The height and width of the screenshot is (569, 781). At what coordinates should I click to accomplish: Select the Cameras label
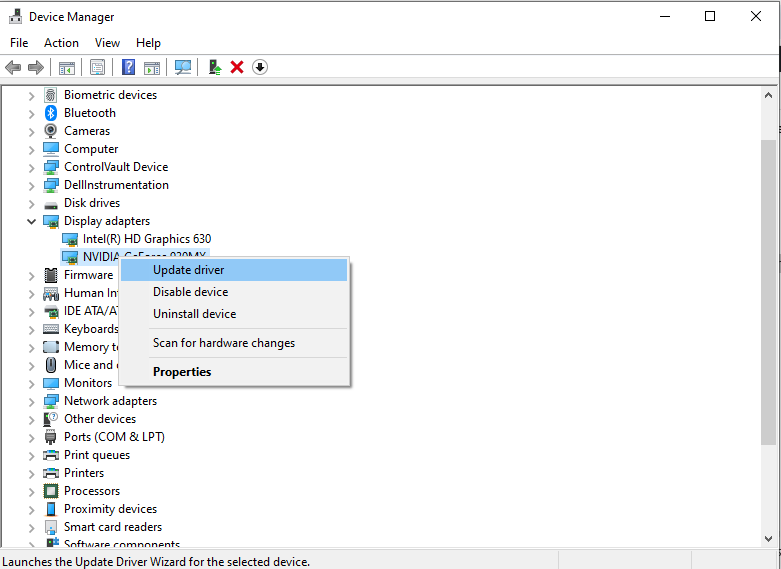coord(87,131)
